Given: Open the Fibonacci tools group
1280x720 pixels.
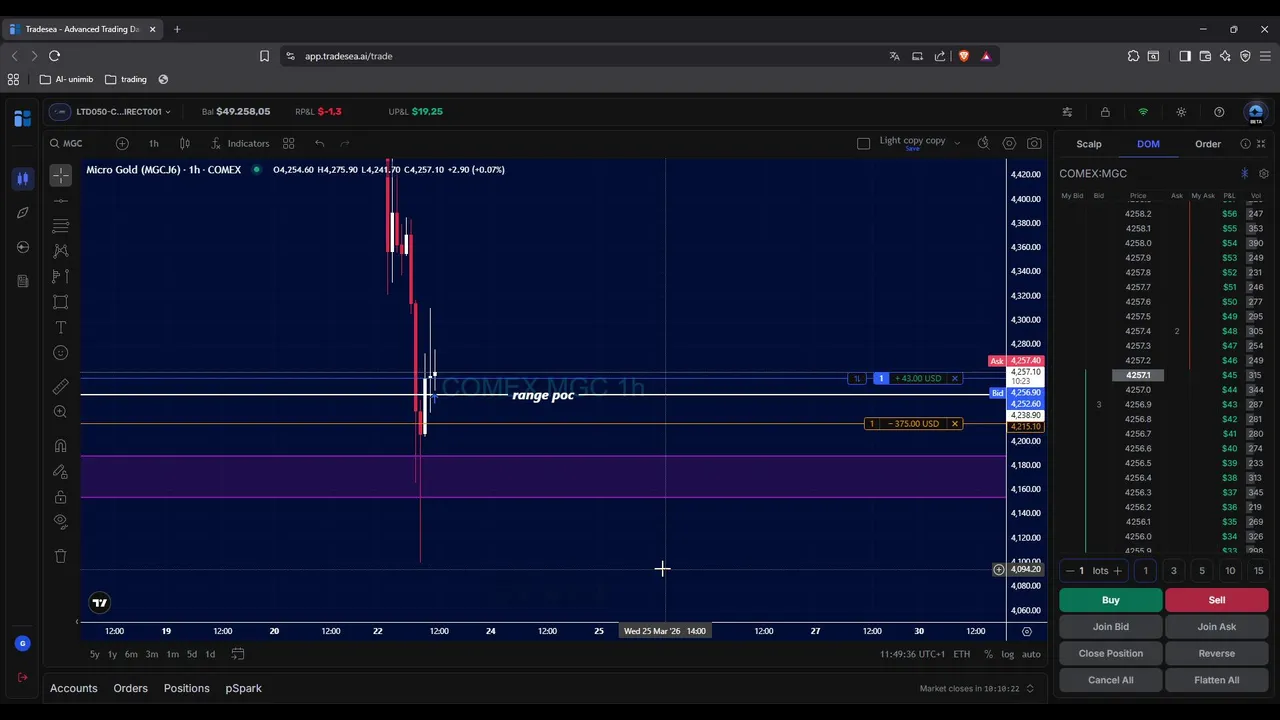Looking at the screenshot, I should [60, 226].
